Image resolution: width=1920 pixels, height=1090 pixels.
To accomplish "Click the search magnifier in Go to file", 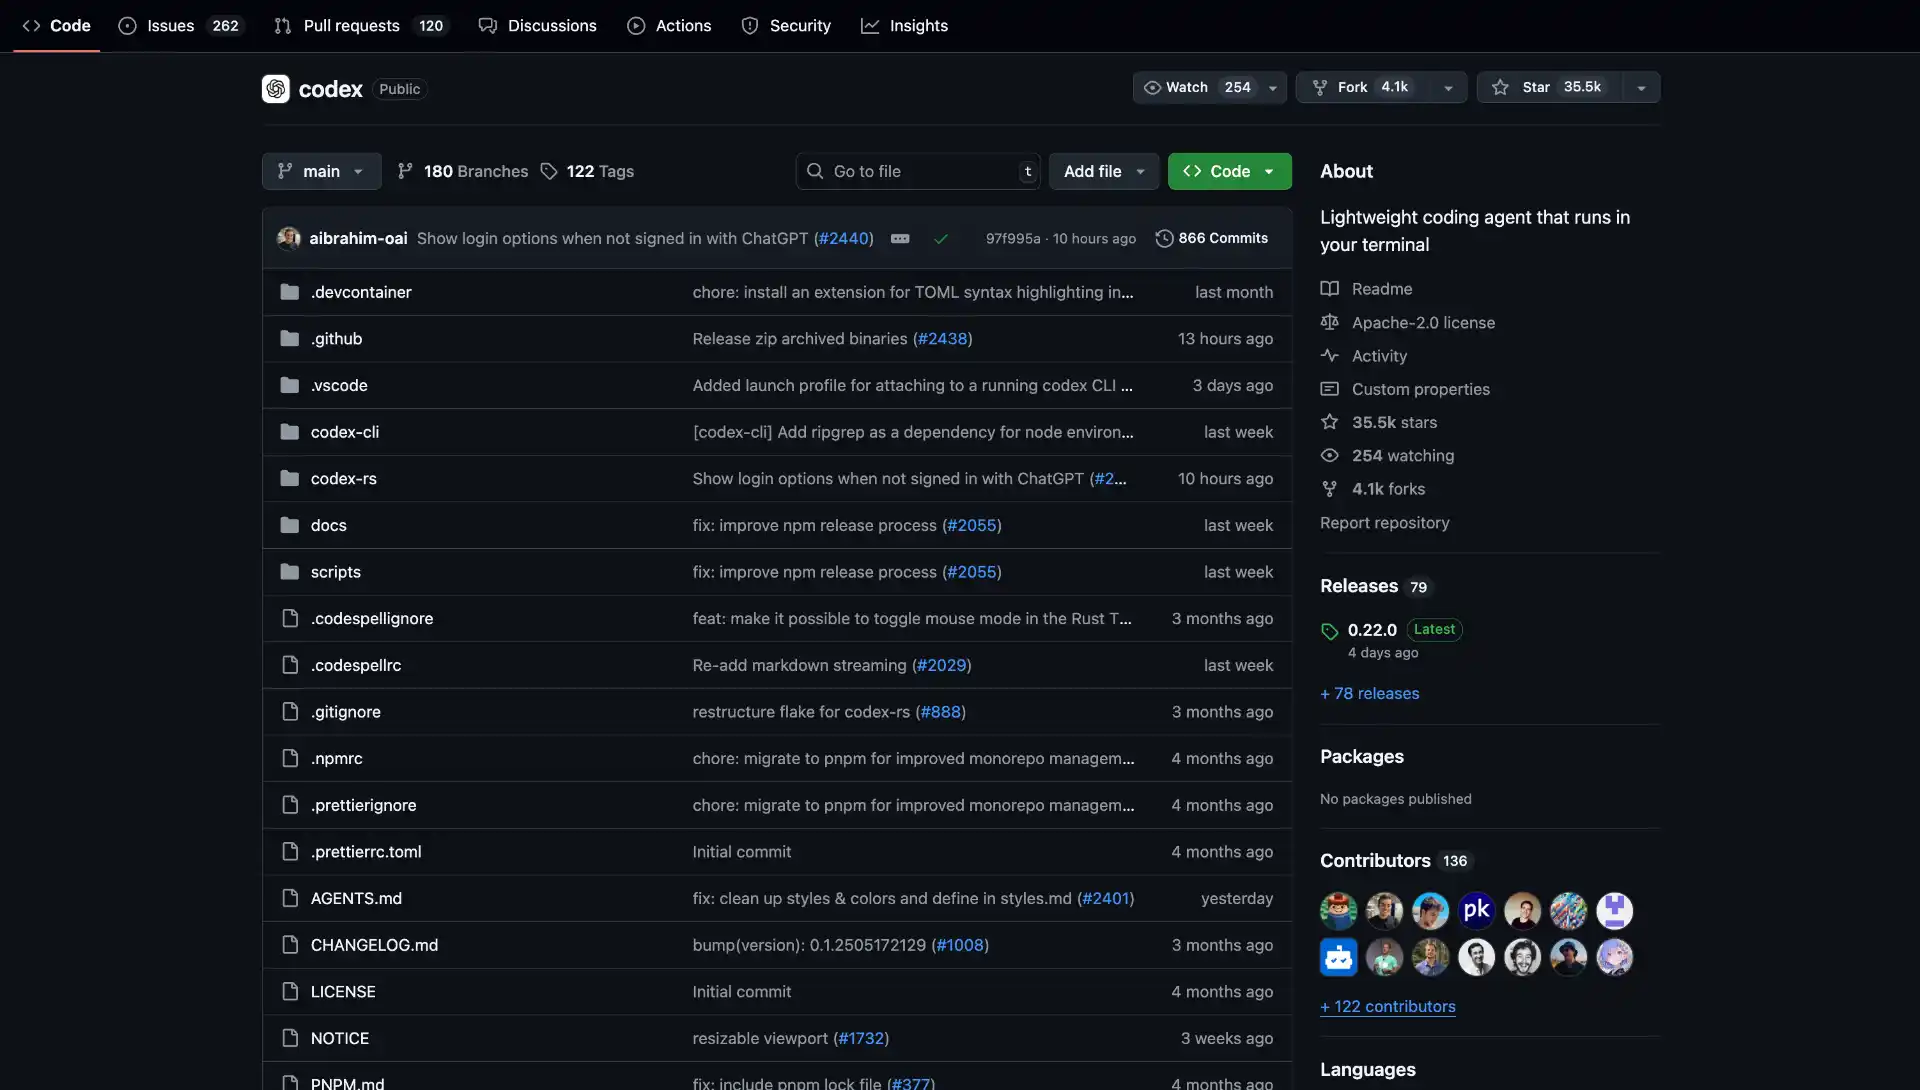I will (x=815, y=171).
